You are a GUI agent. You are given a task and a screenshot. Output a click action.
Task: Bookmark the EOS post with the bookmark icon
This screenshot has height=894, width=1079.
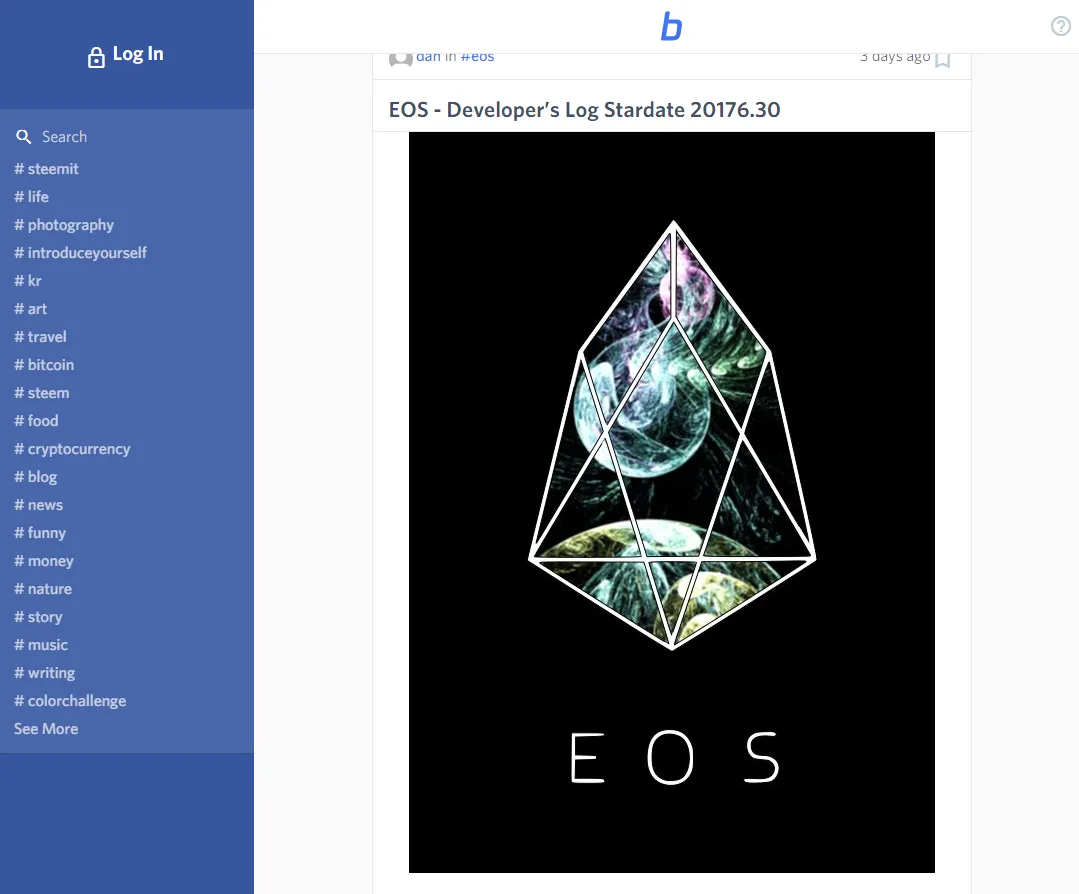pos(943,60)
